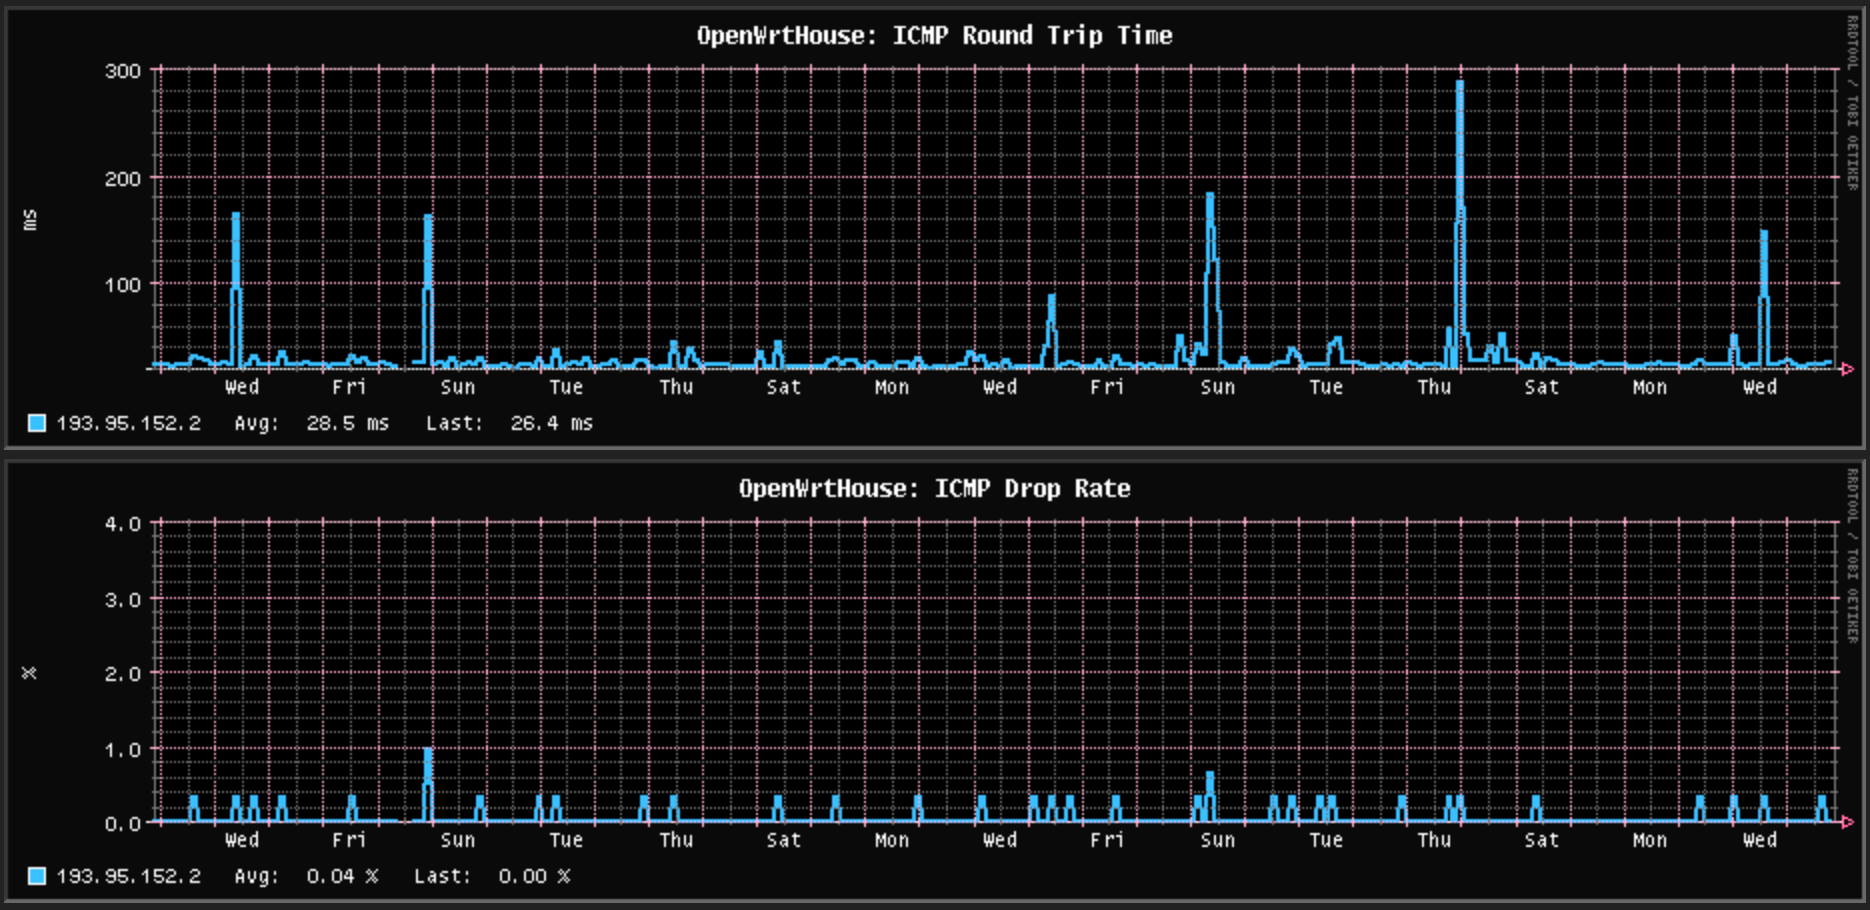Click the IP address 193.95.152.2 in the RTT legend

coord(128,423)
